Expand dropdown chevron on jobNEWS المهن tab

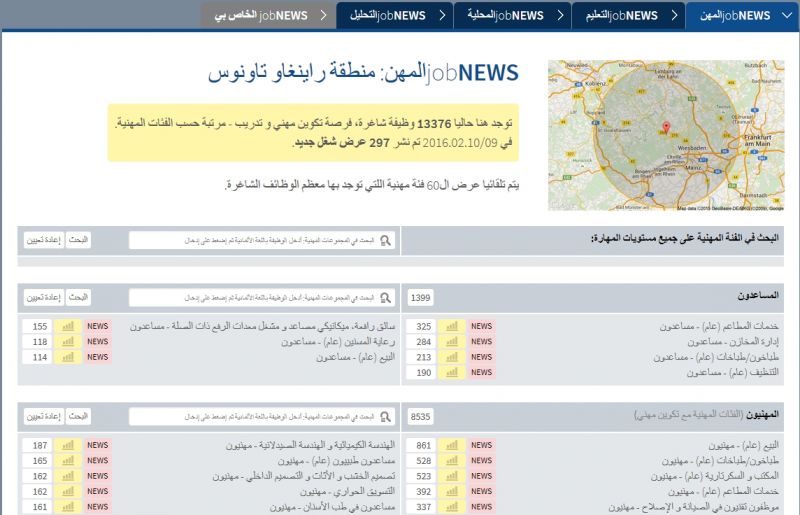pos(787,15)
